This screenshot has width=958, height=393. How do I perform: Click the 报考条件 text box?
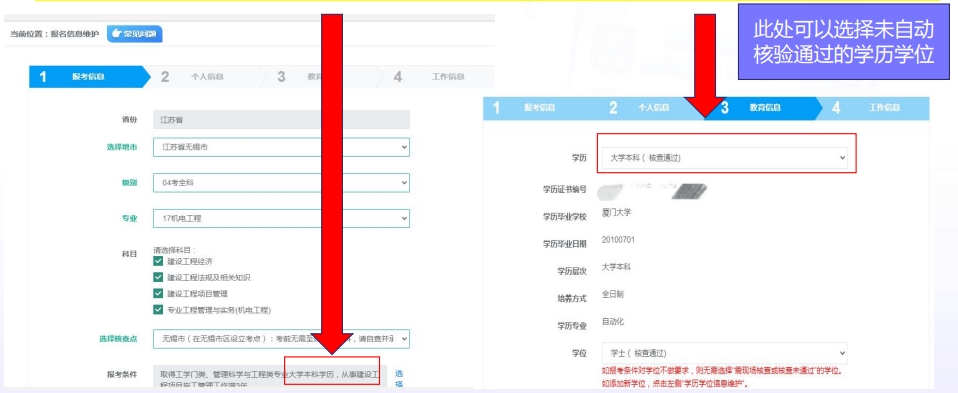269,378
